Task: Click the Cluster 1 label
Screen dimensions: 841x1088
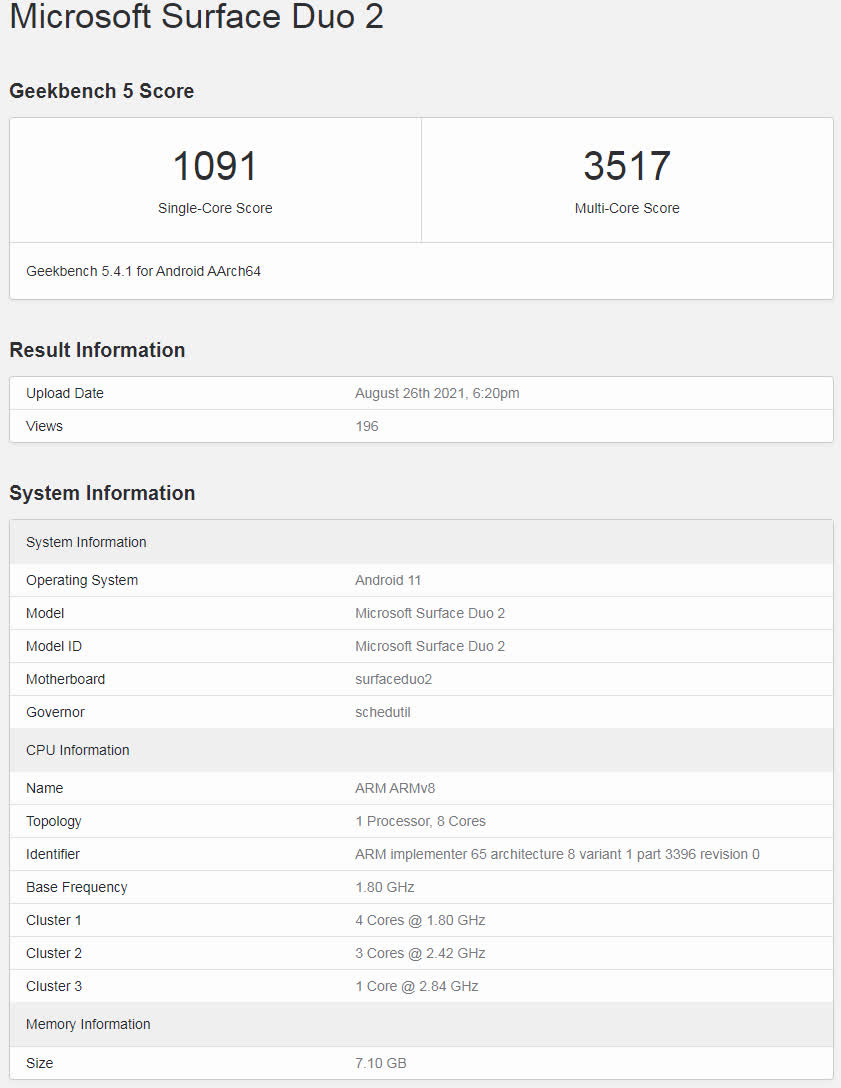Action: pos(53,920)
